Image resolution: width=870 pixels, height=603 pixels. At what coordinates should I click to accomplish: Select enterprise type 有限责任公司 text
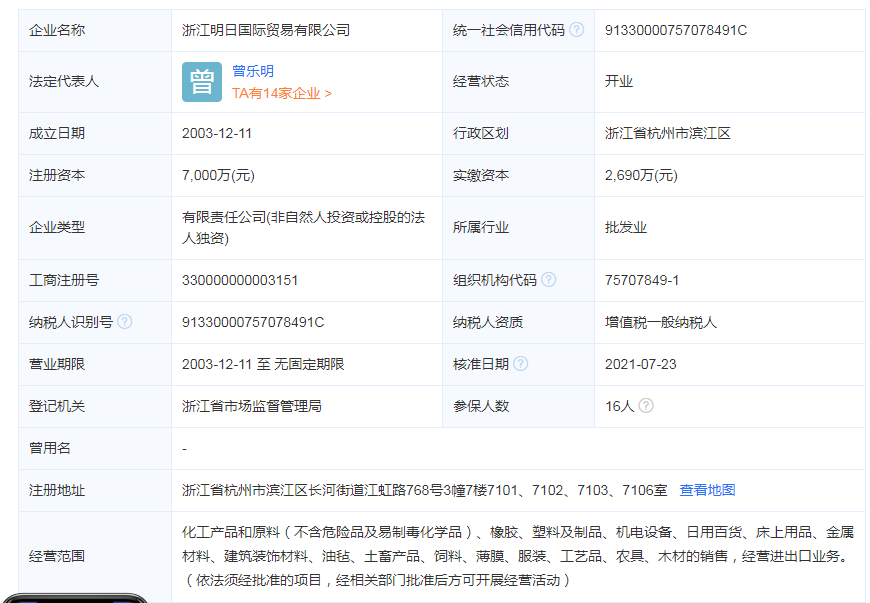point(304,227)
